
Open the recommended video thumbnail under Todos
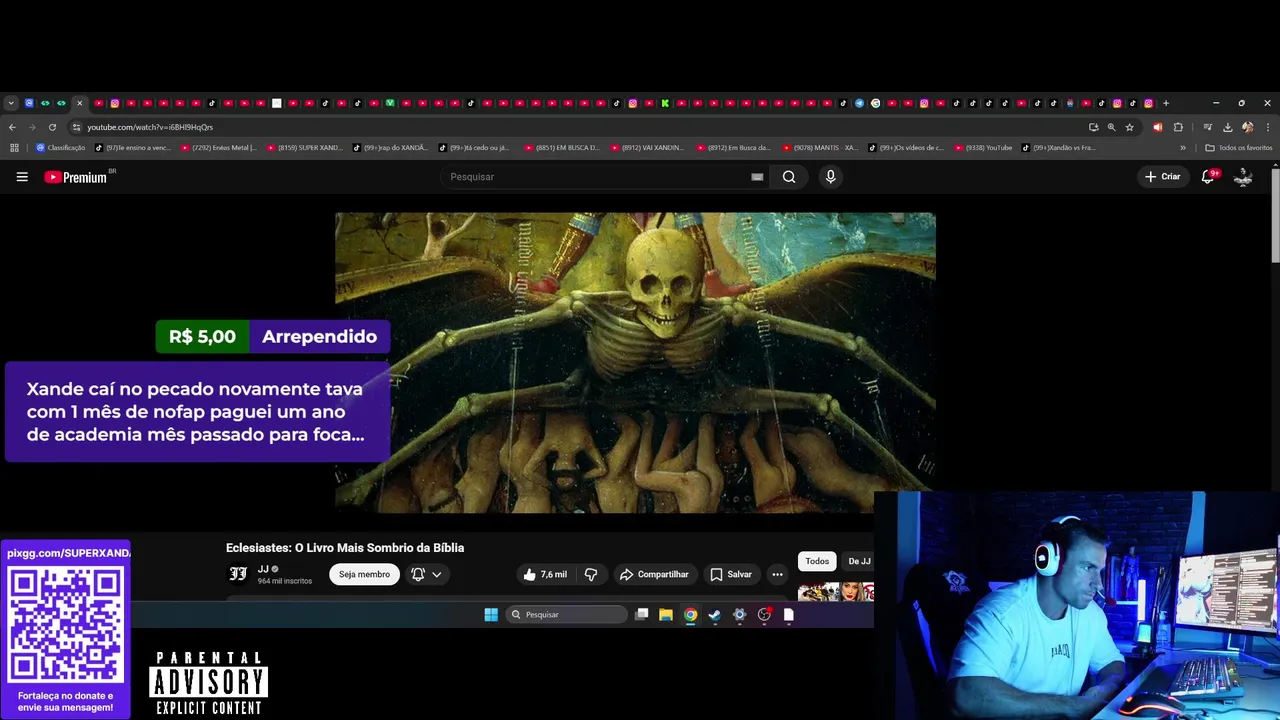(x=836, y=591)
